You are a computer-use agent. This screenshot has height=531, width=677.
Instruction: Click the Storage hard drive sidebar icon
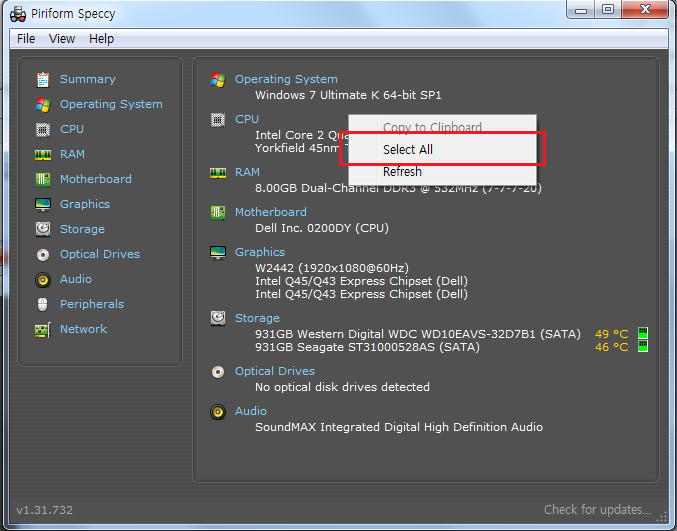(43, 229)
